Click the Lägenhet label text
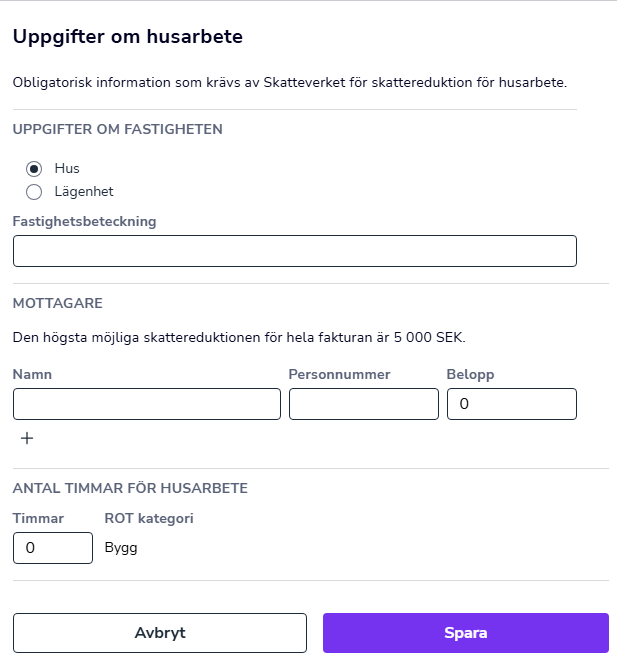The height and width of the screenshot is (667, 617). pyautogui.click(x=84, y=192)
